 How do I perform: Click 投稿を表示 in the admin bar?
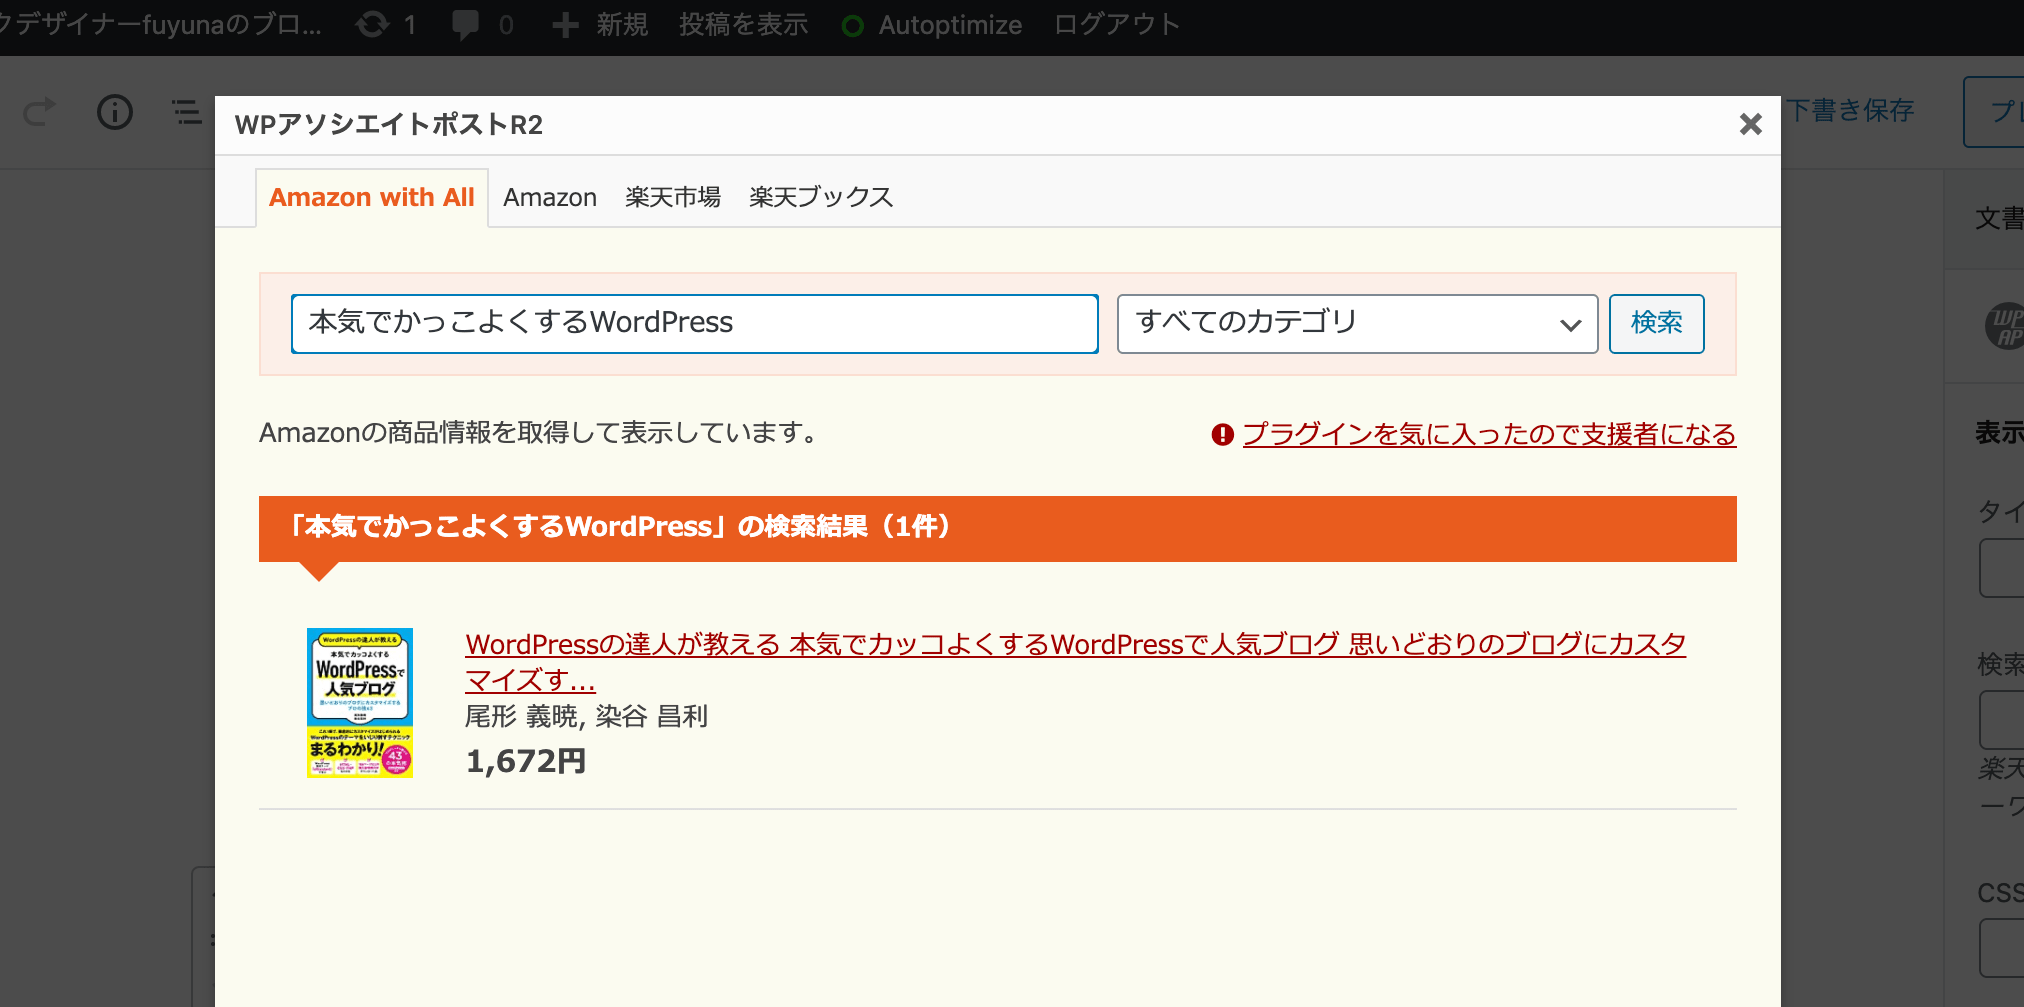tap(743, 25)
